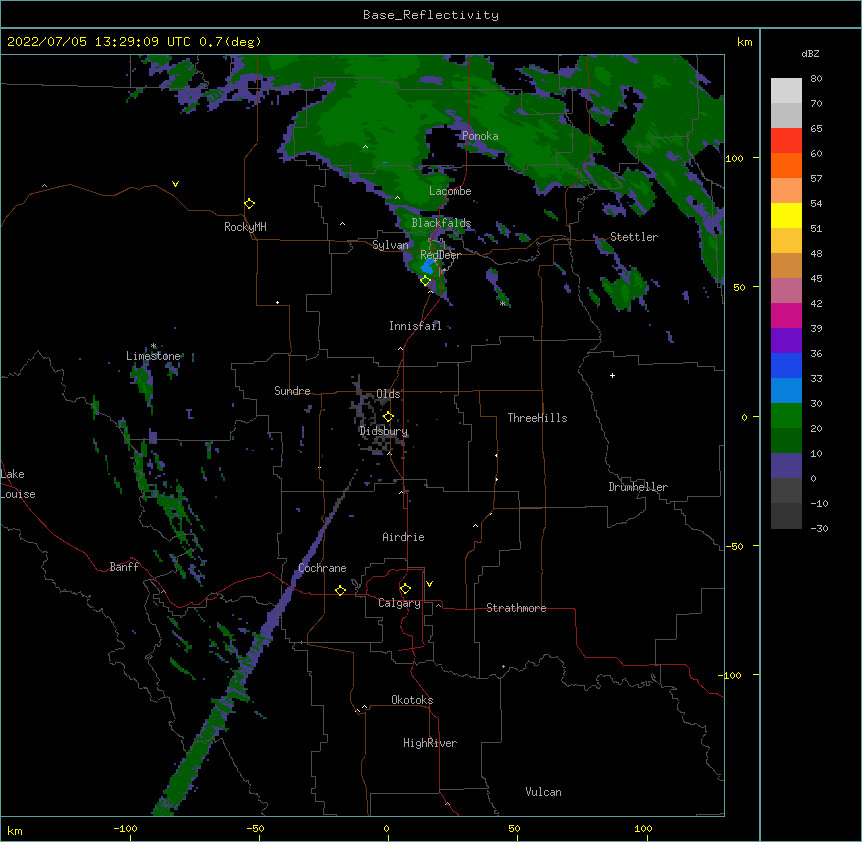Click the Innisfail city label
The width and height of the screenshot is (862, 842).
pyautogui.click(x=415, y=326)
